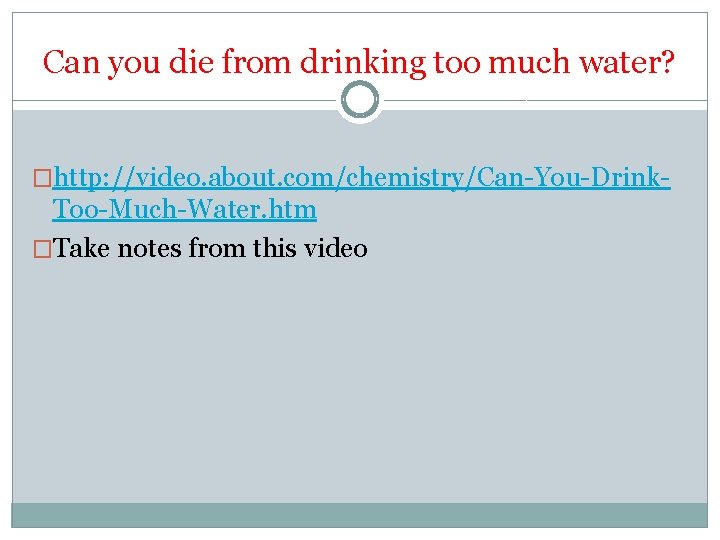The height and width of the screenshot is (540, 720).
Task: Click the divider line left of the ring
Action: (175, 100)
